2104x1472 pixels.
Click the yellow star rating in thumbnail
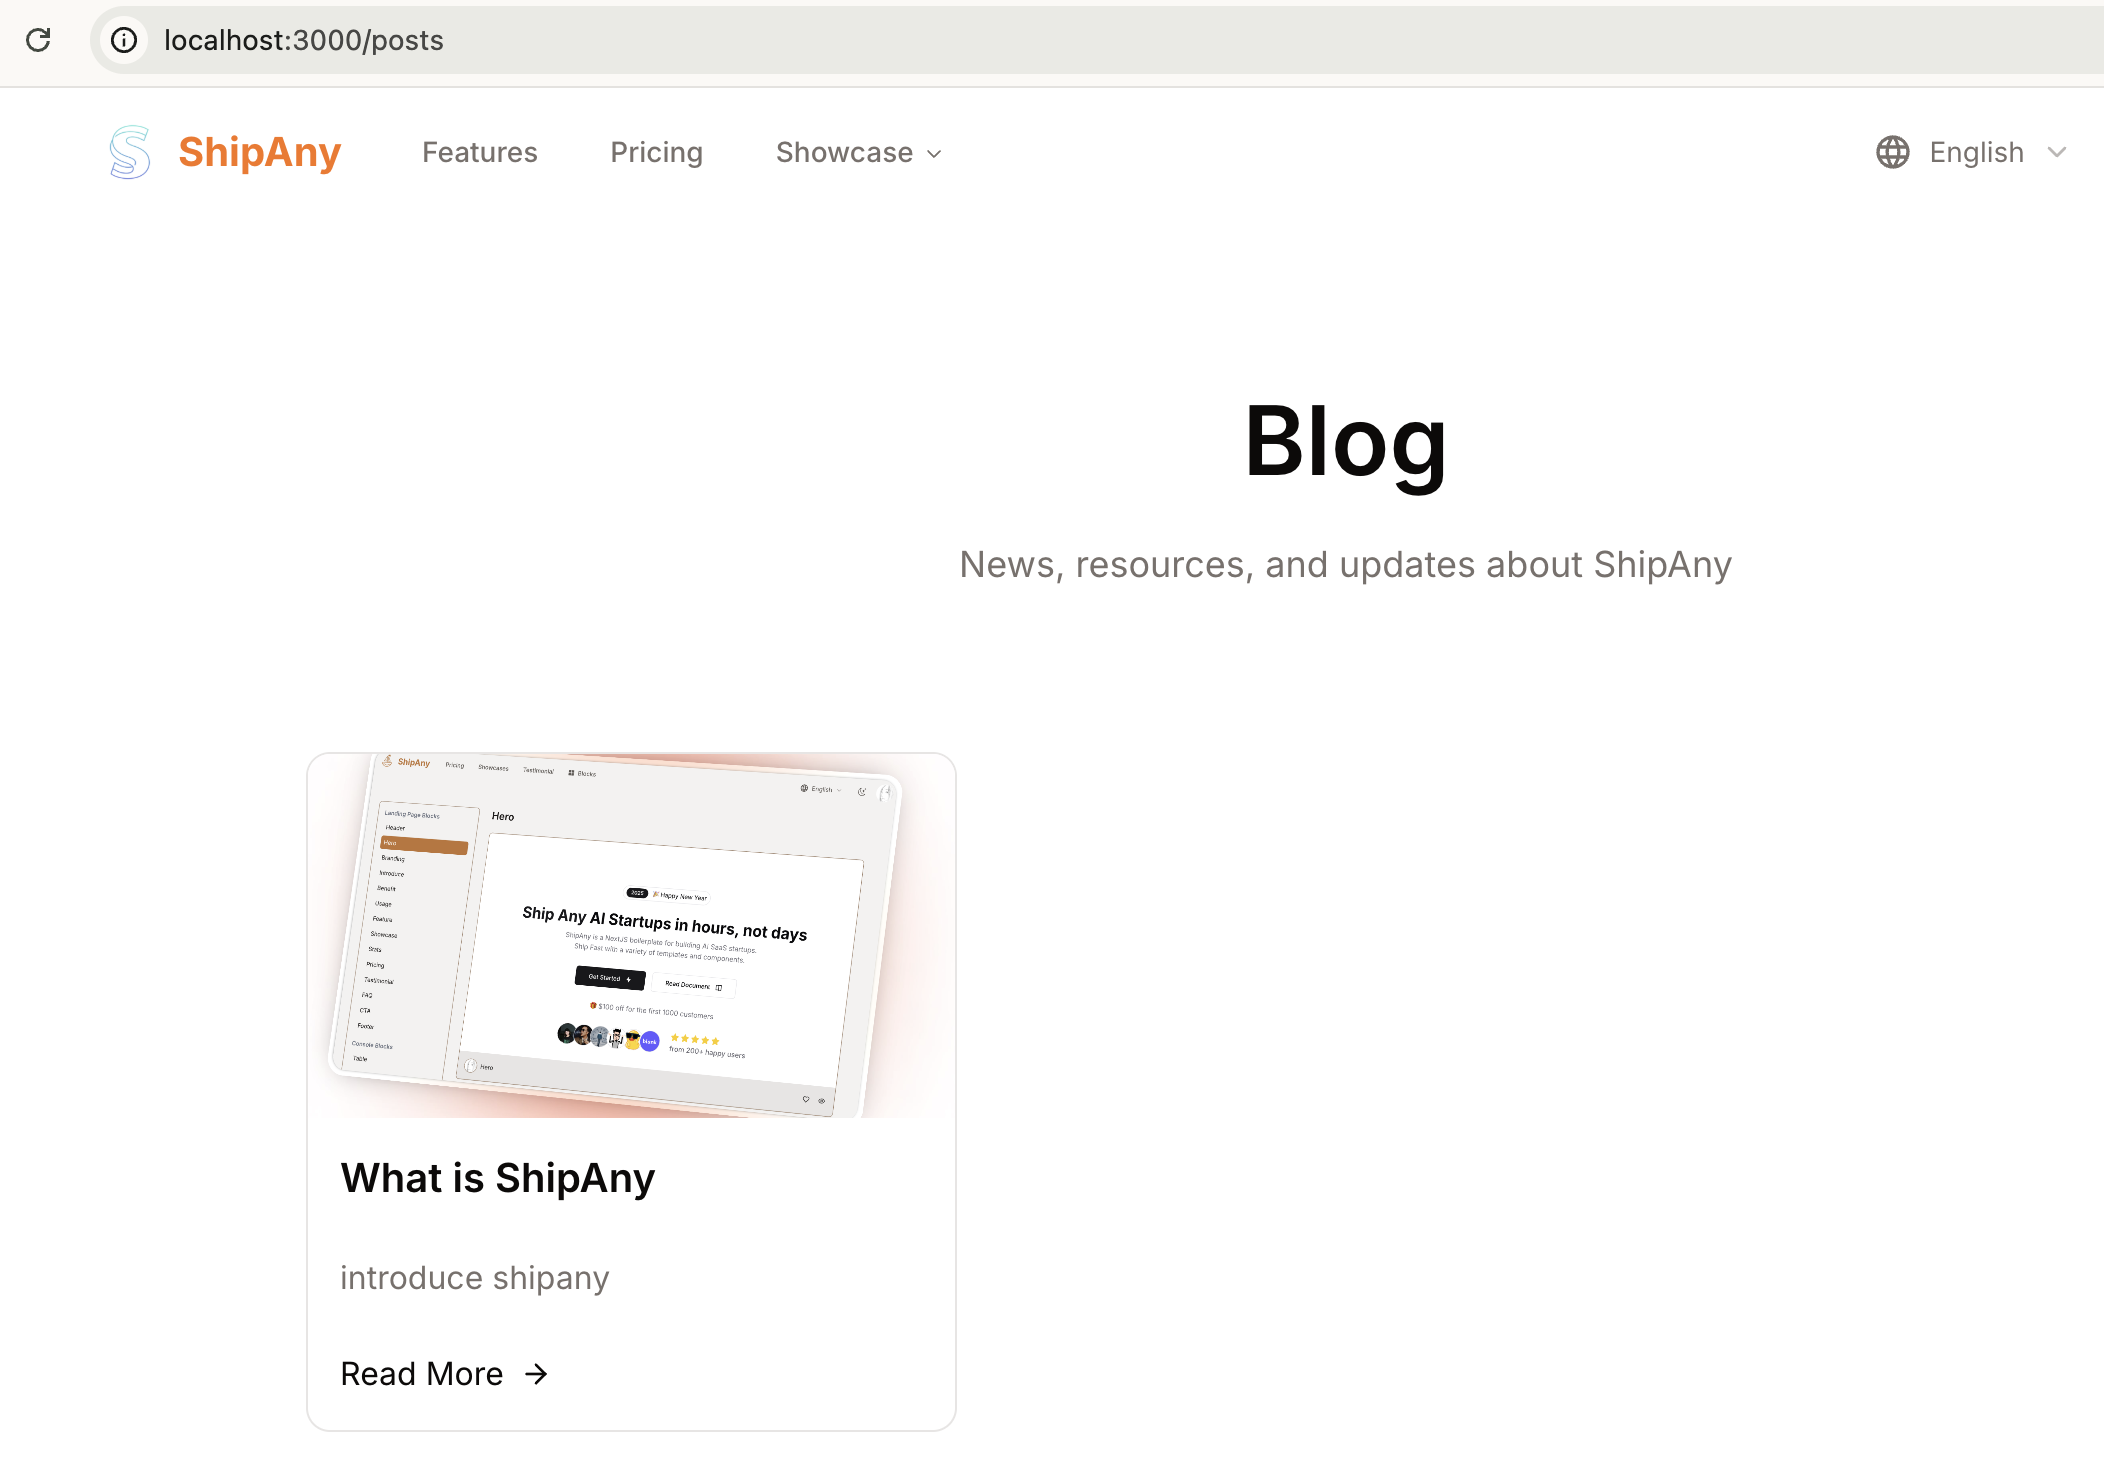(x=695, y=1039)
